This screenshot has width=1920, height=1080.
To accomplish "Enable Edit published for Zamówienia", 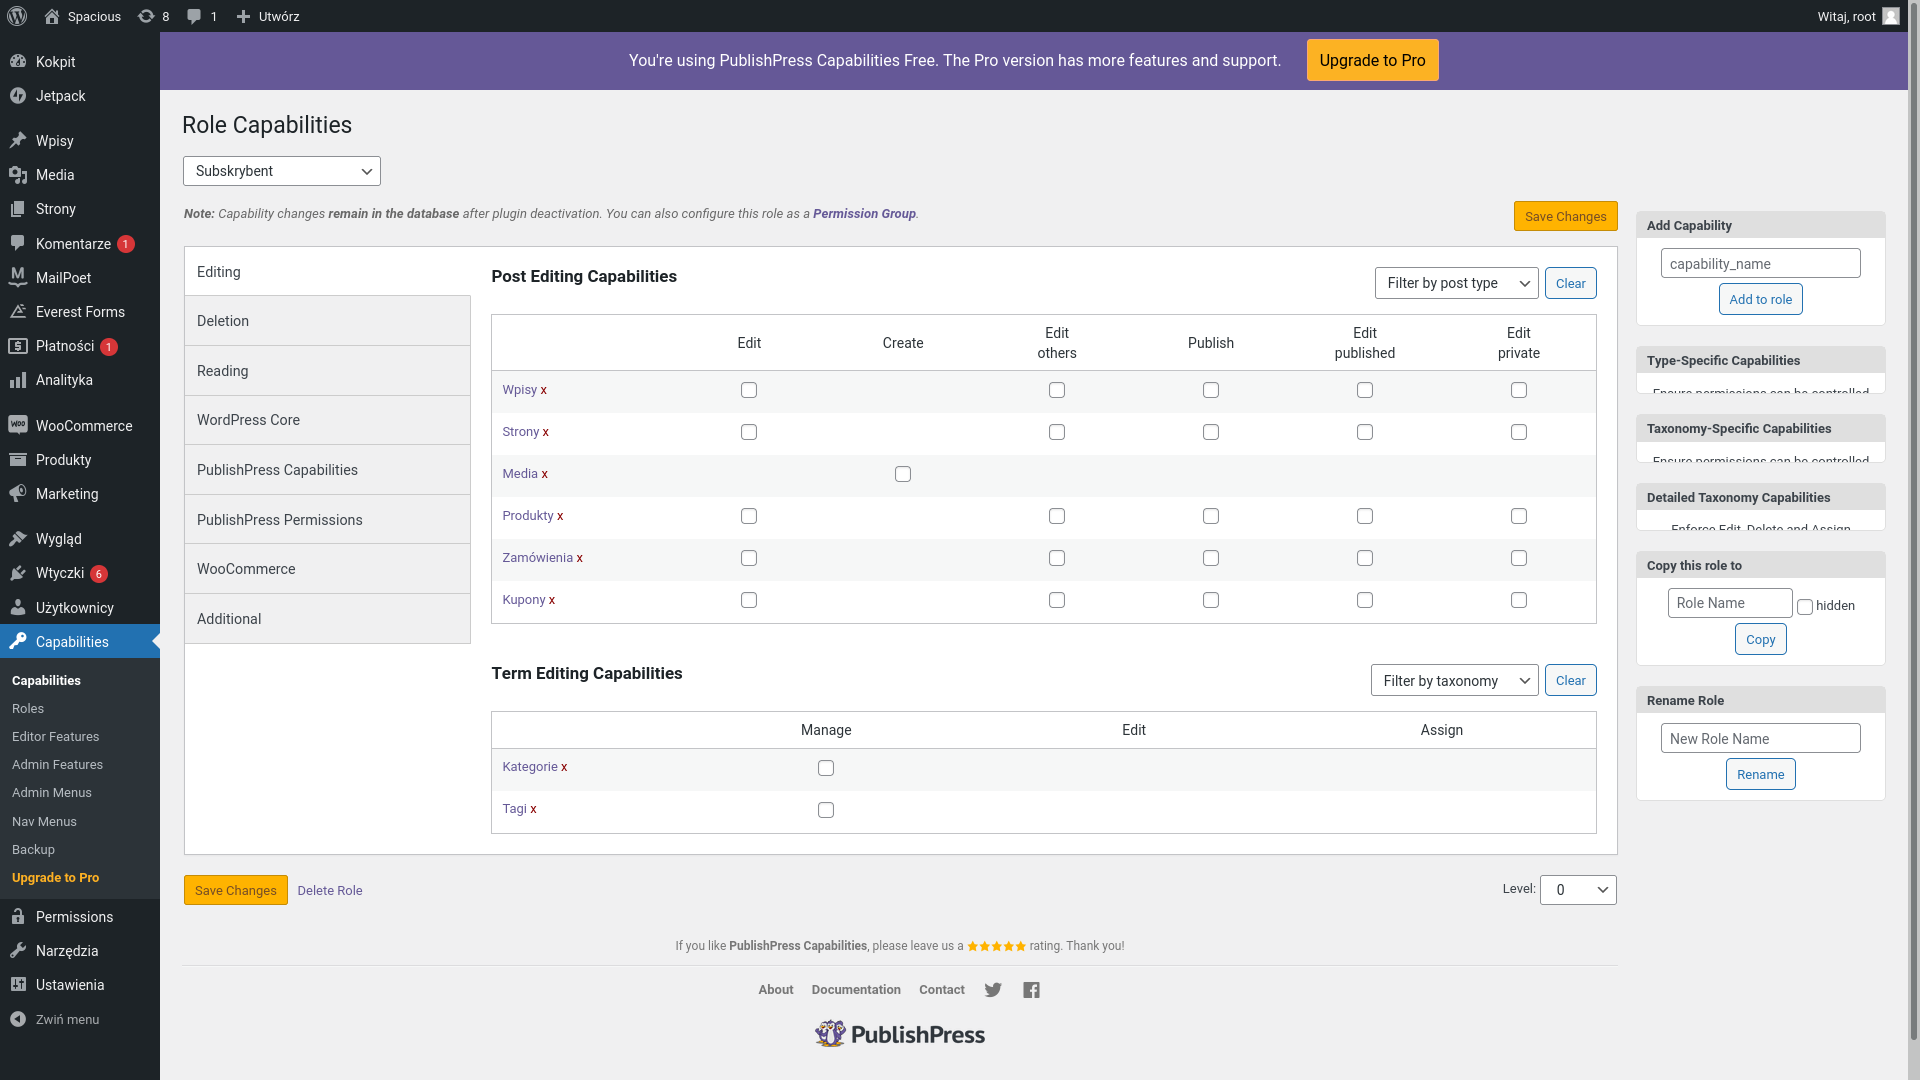I will click(1365, 558).
